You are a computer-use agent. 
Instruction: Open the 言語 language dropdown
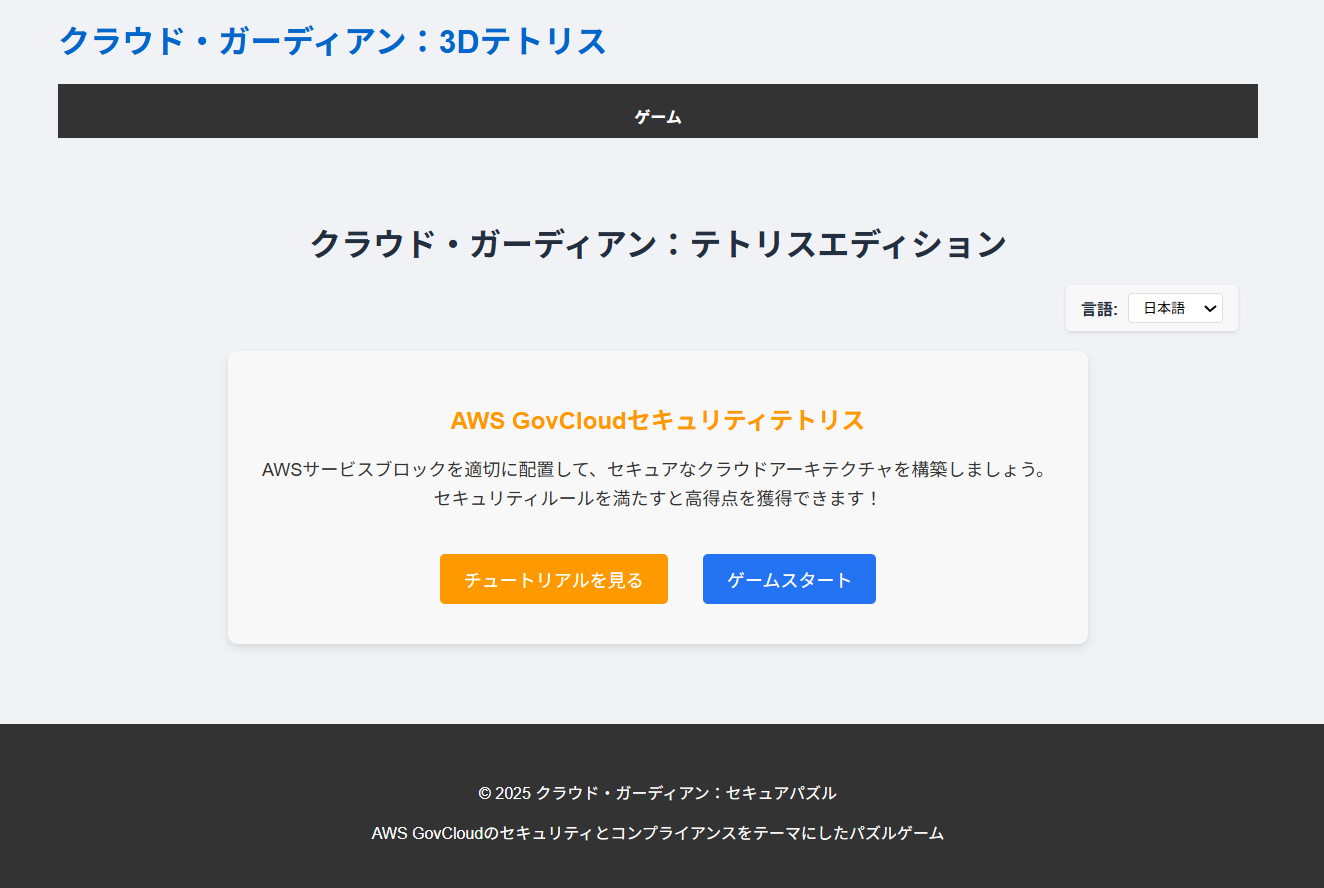tap(1175, 308)
